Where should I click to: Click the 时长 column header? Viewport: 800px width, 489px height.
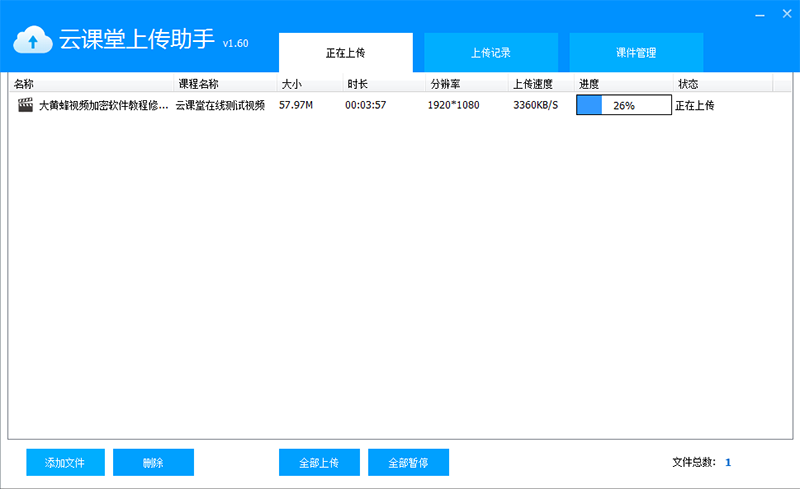click(357, 84)
